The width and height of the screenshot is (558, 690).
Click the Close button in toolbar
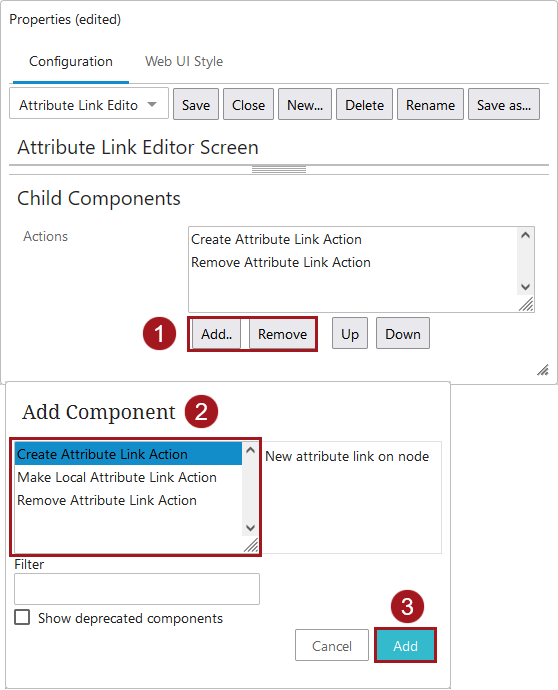248,105
